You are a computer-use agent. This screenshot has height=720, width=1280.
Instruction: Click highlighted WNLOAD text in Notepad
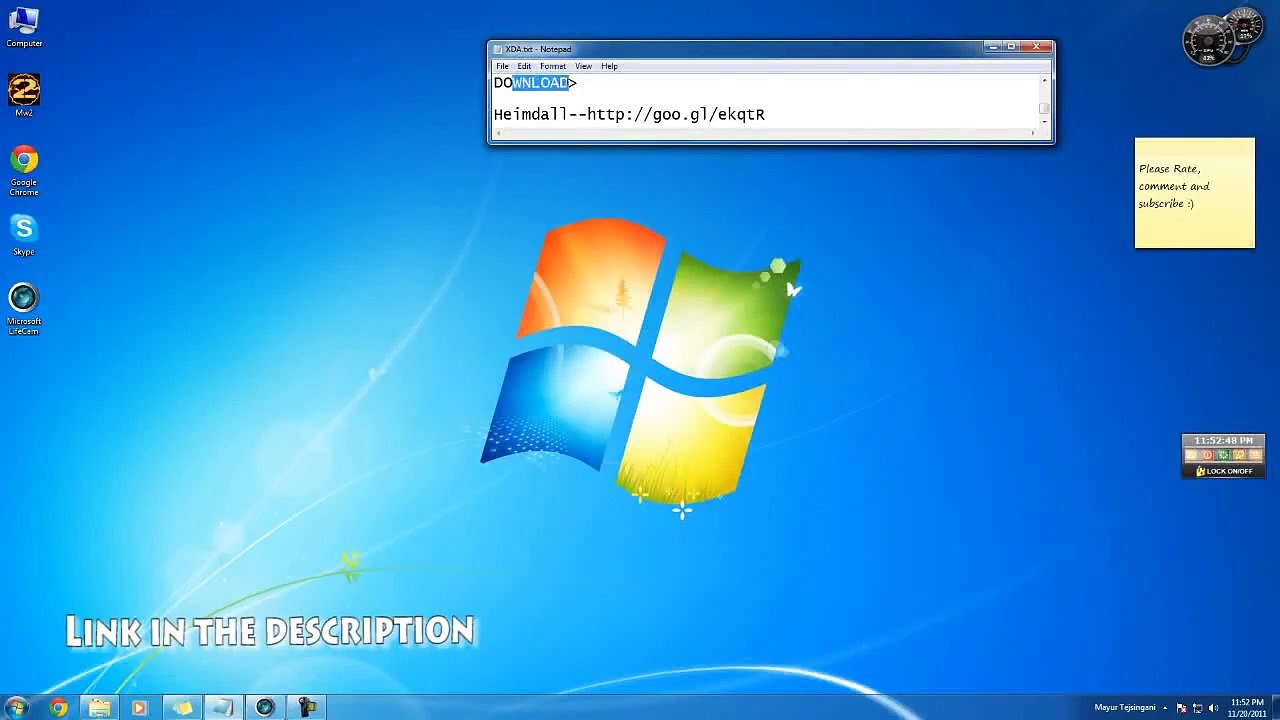tap(540, 83)
